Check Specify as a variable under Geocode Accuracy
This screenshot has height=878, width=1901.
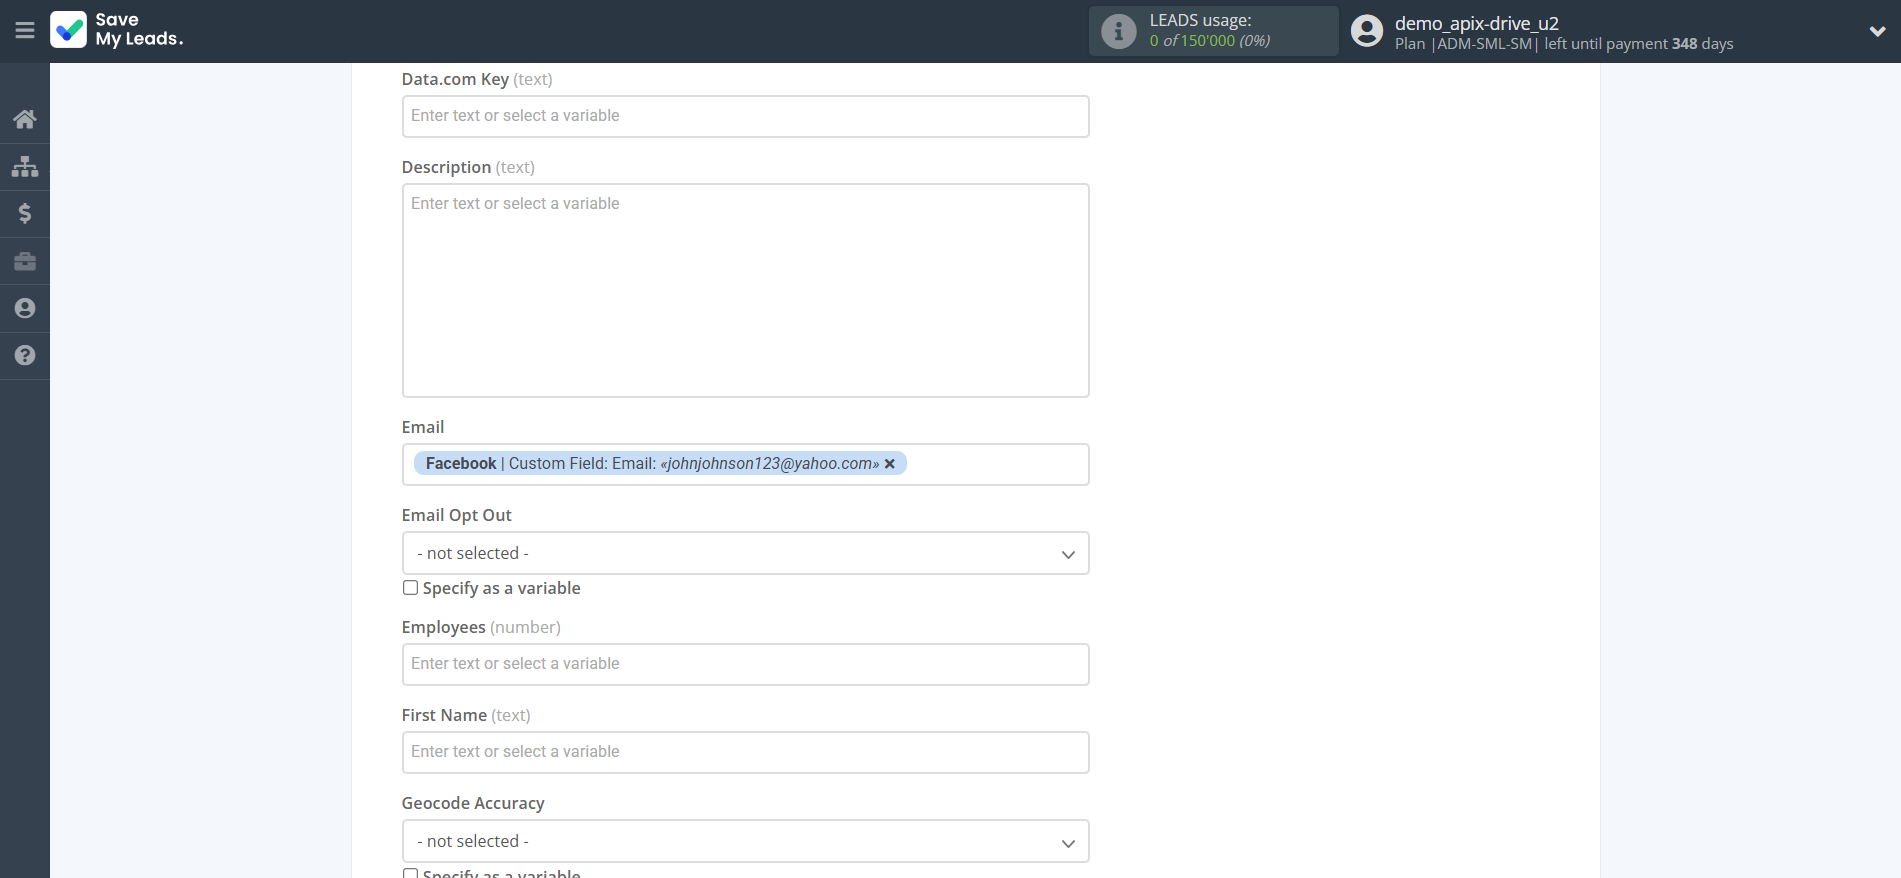pos(410,873)
